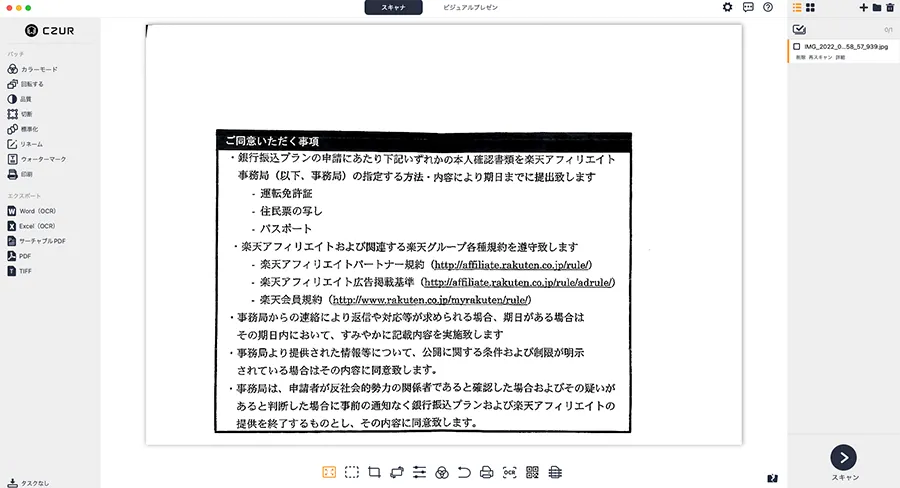This screenshot has width=900, height=488.
Task: Click the last icon in the bottom toolbar
Action: tap(555, 472)
